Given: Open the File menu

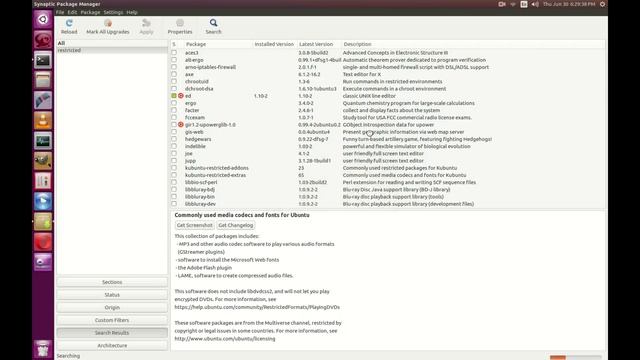Looking at the screenshot, I should [x=60, y=12].
